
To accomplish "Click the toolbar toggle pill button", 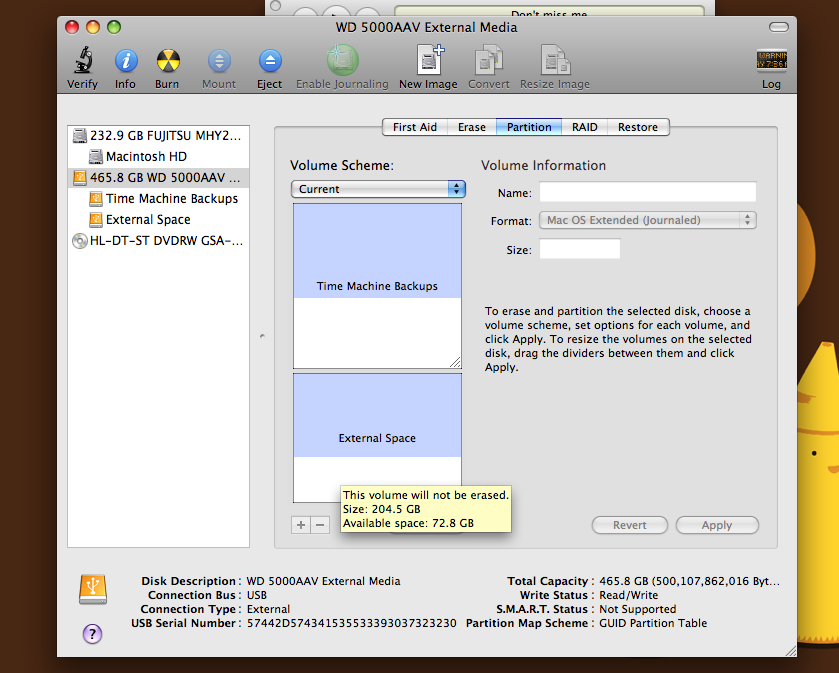I will coord(779,27).
